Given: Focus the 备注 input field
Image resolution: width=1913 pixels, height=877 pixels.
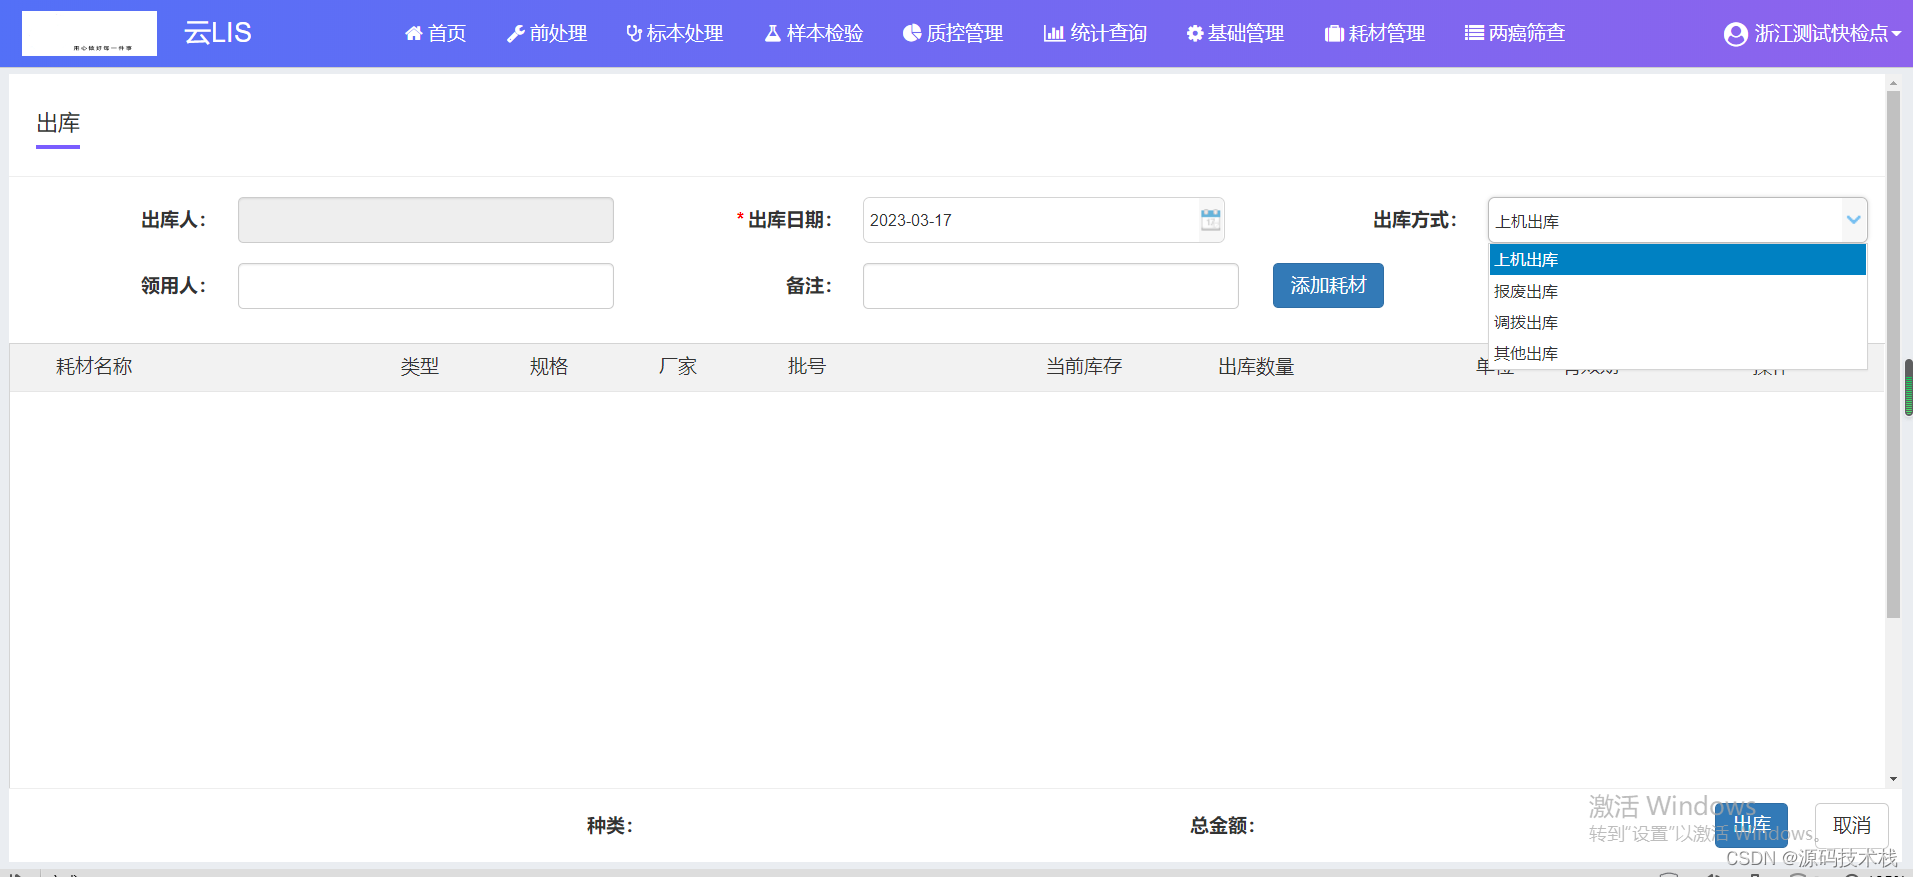Looking at the screenshot, I should (1051, 286).
